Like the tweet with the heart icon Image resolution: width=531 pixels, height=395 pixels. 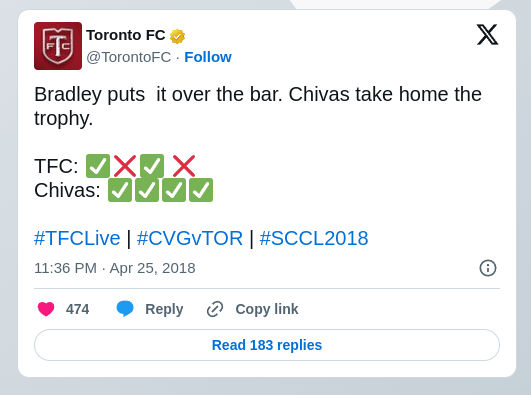click(x=46, y=309)
